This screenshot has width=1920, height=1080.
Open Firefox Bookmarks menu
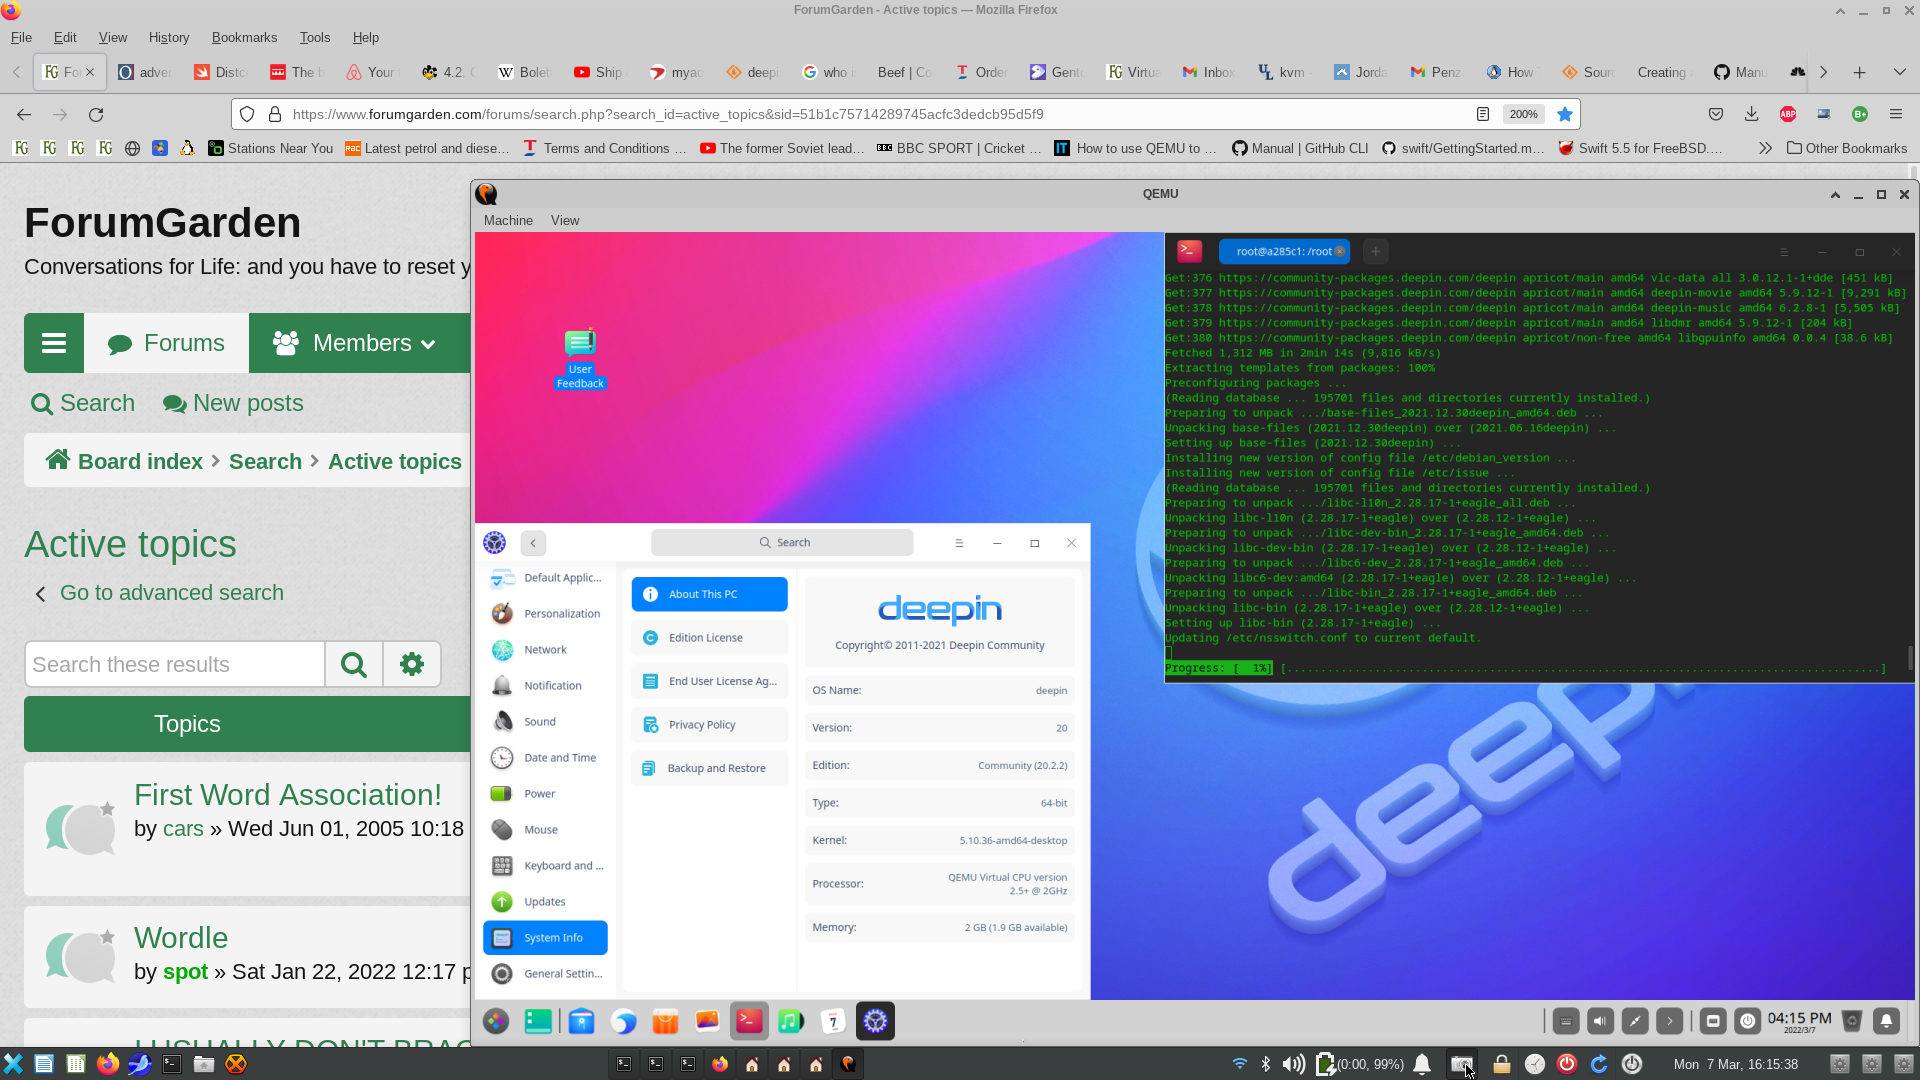244,37
